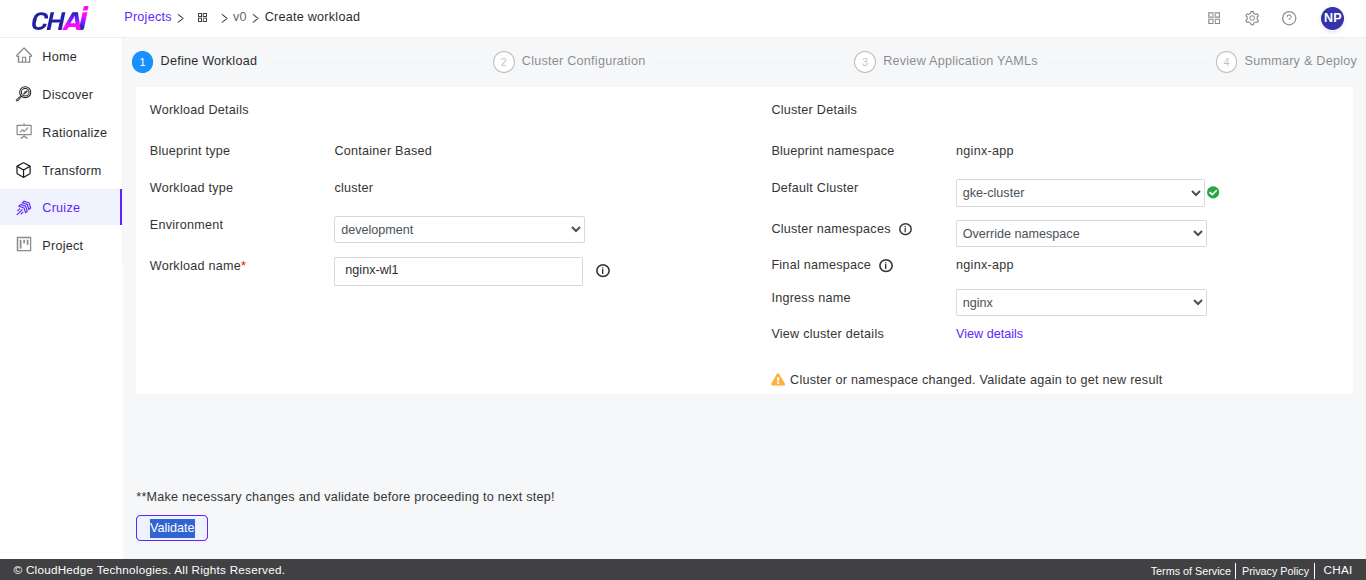Expand the Environment dropdown
This screenshot has height=580, width=1366.
(x=459, y=230)
